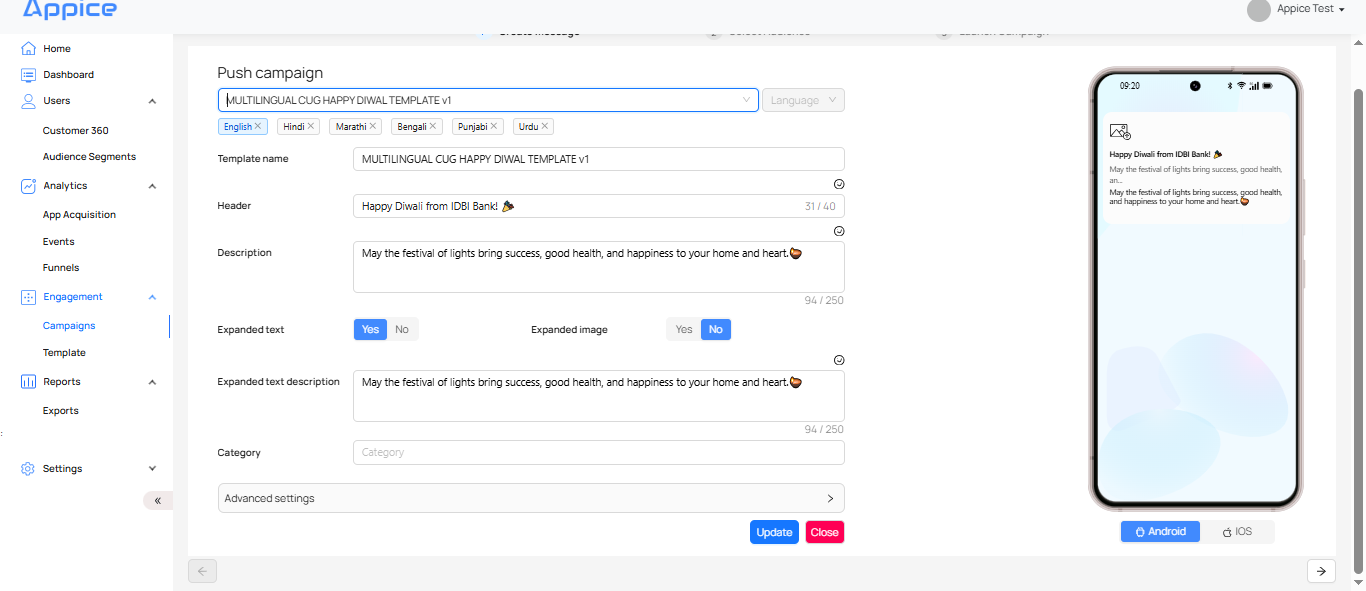Click the Appice logo
This screenshot has width=1366, height=591.
coord(70,9)
